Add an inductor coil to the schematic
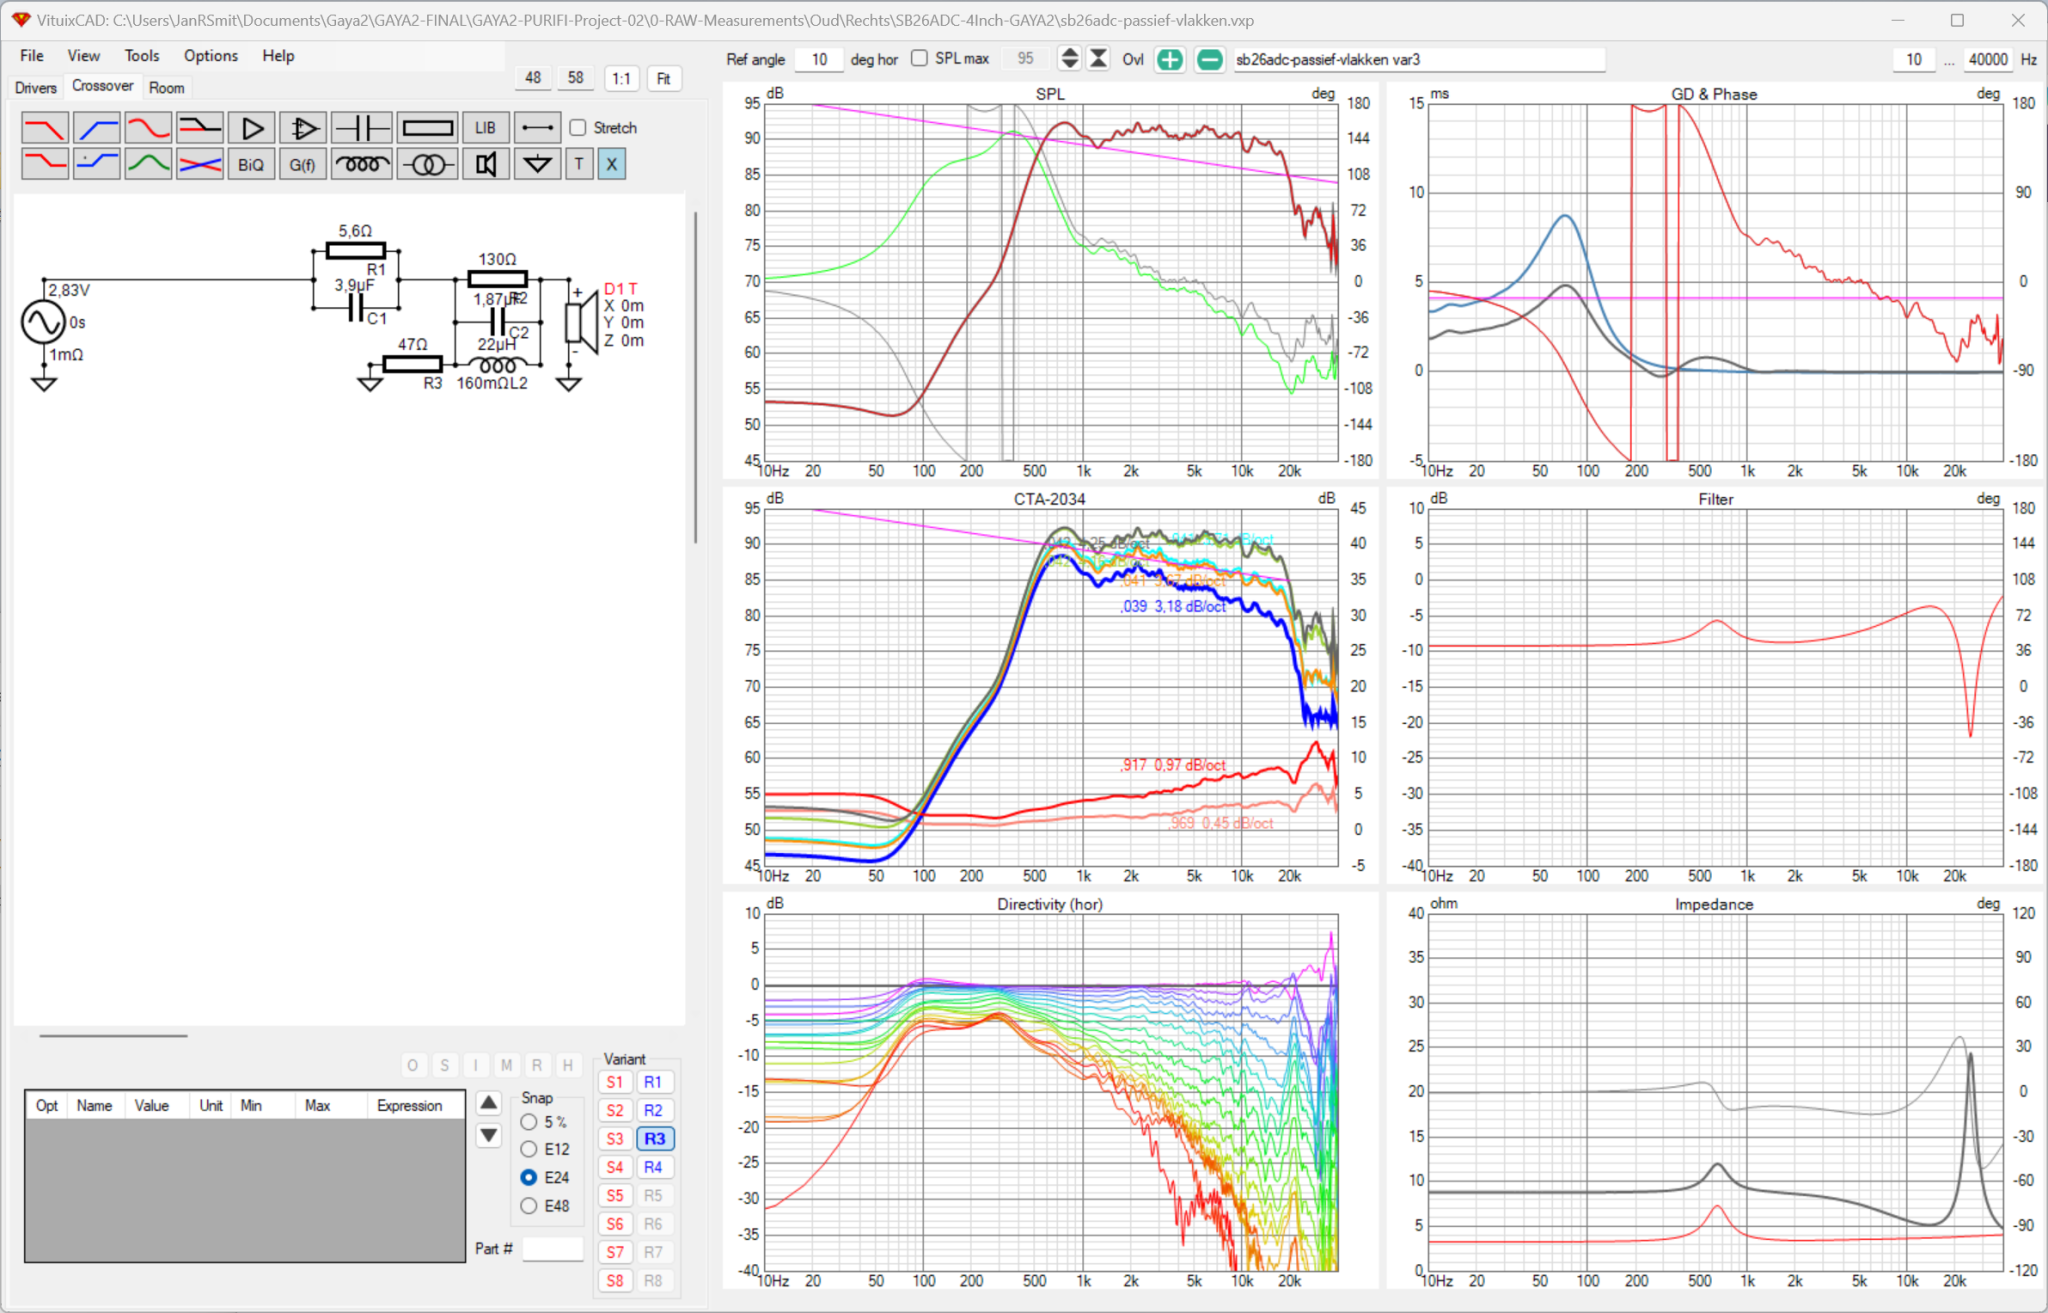Image resolution: width=2048 pixels, height=1313 pixels. point(361,164)
